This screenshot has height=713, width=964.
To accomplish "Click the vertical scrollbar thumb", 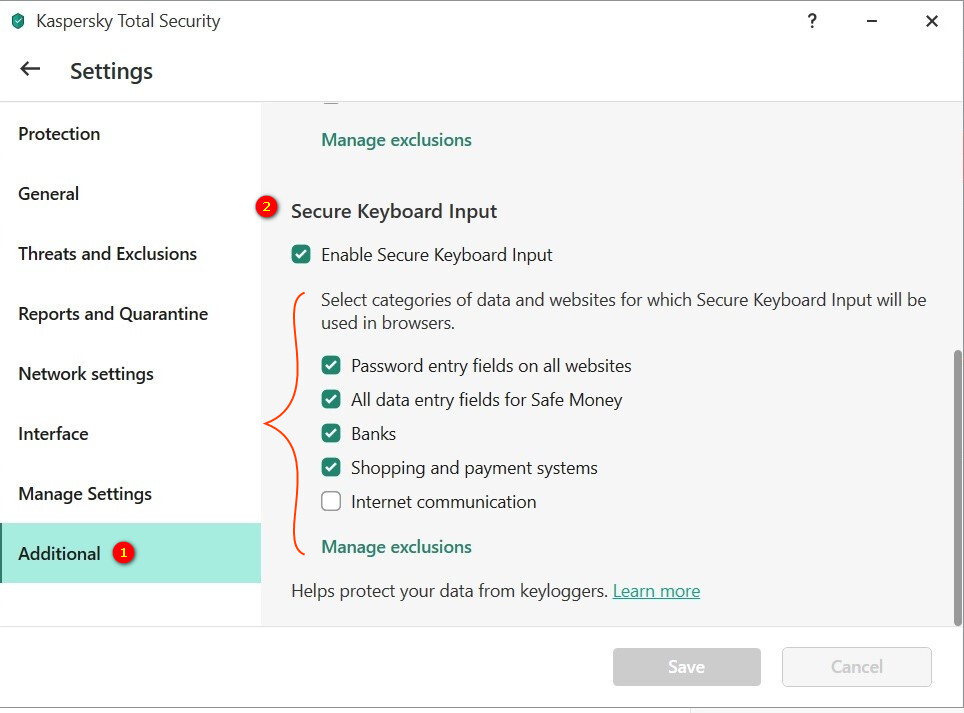I will [x=958, y=485].
